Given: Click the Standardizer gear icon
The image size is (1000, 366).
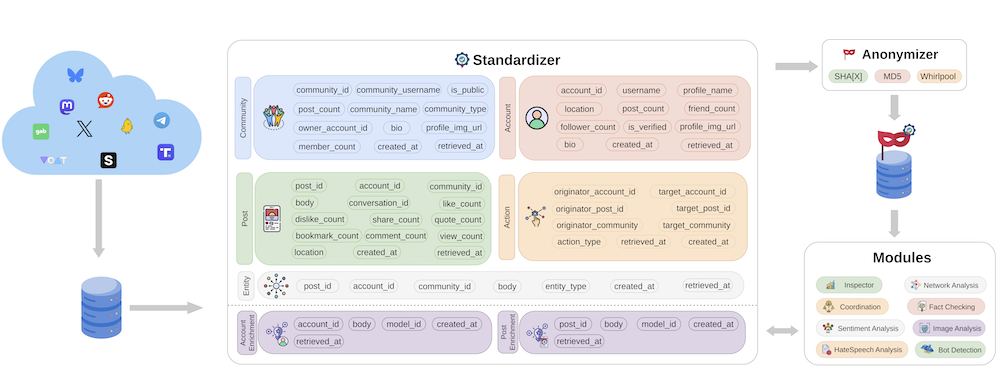Looking at the screenshot, I should point(462,60).
